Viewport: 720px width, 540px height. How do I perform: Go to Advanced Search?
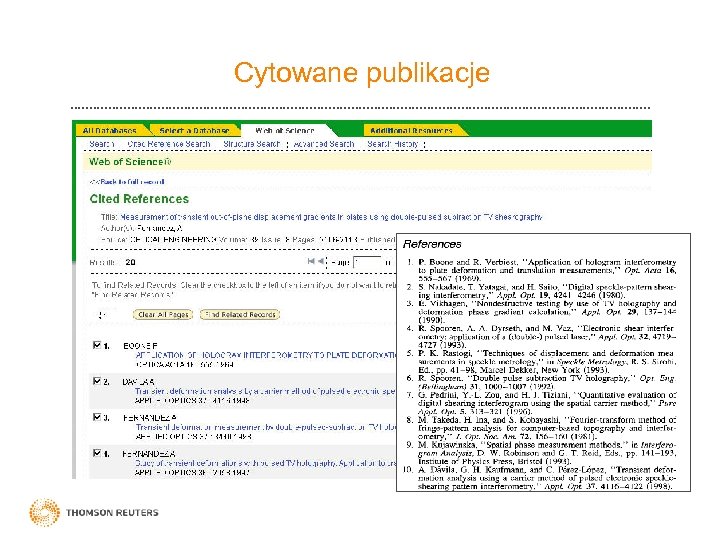coord(324,144)
